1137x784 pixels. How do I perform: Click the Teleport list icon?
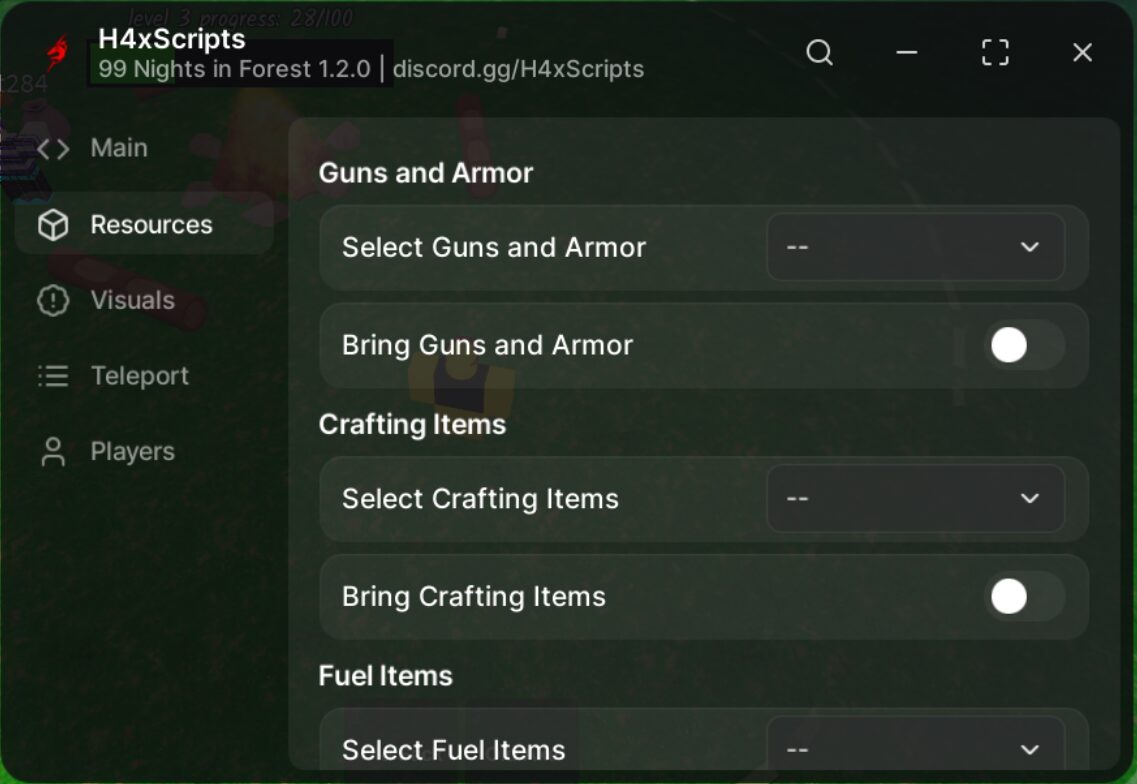click(x=53, y=376)
